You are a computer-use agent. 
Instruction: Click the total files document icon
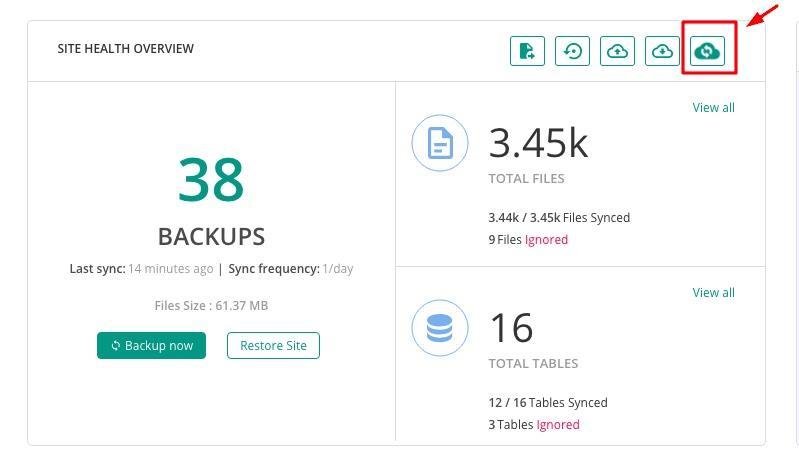(x=440, y=143)
